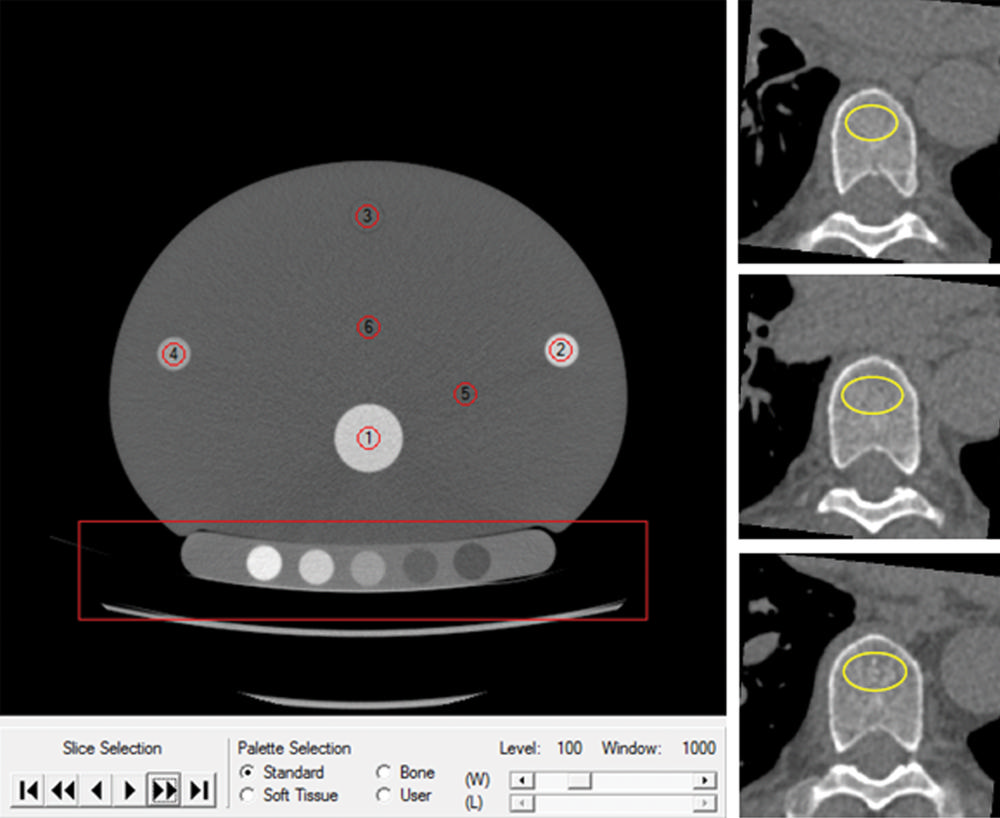Click ROI marker 4 on left insert
1000x818 pixels.
174,353
